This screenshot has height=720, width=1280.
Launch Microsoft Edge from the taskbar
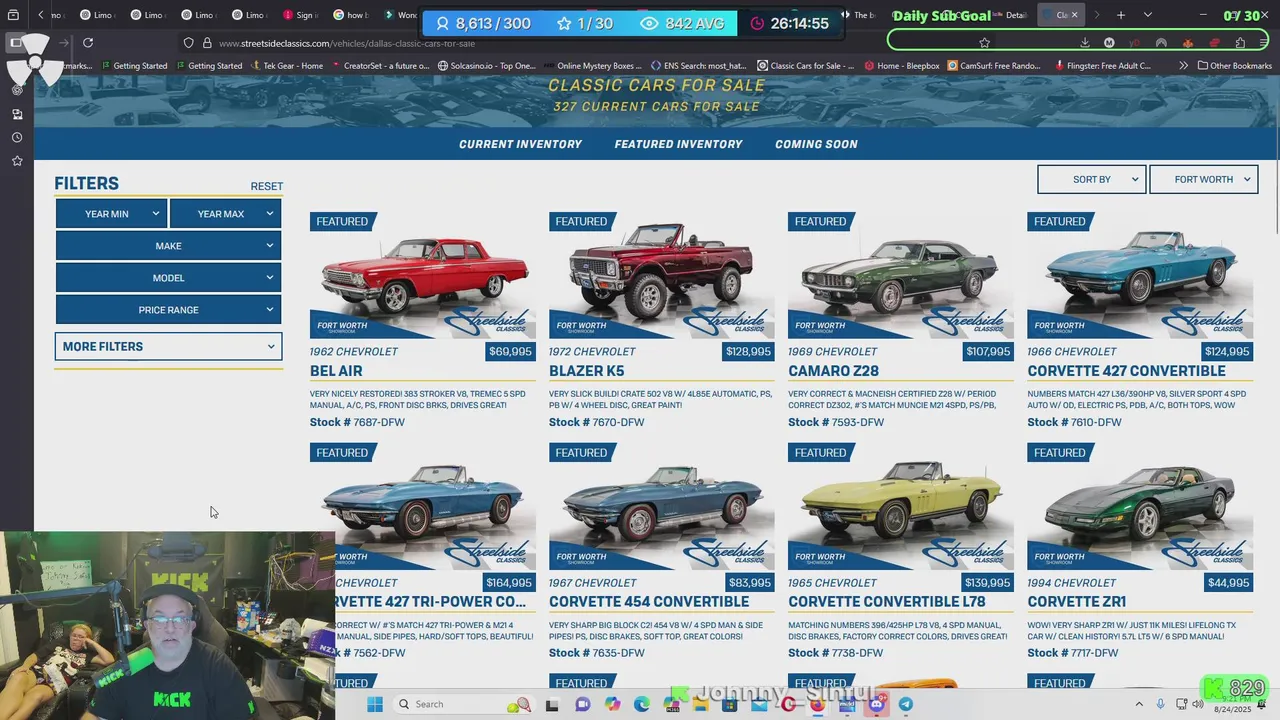tap(642, 704)
